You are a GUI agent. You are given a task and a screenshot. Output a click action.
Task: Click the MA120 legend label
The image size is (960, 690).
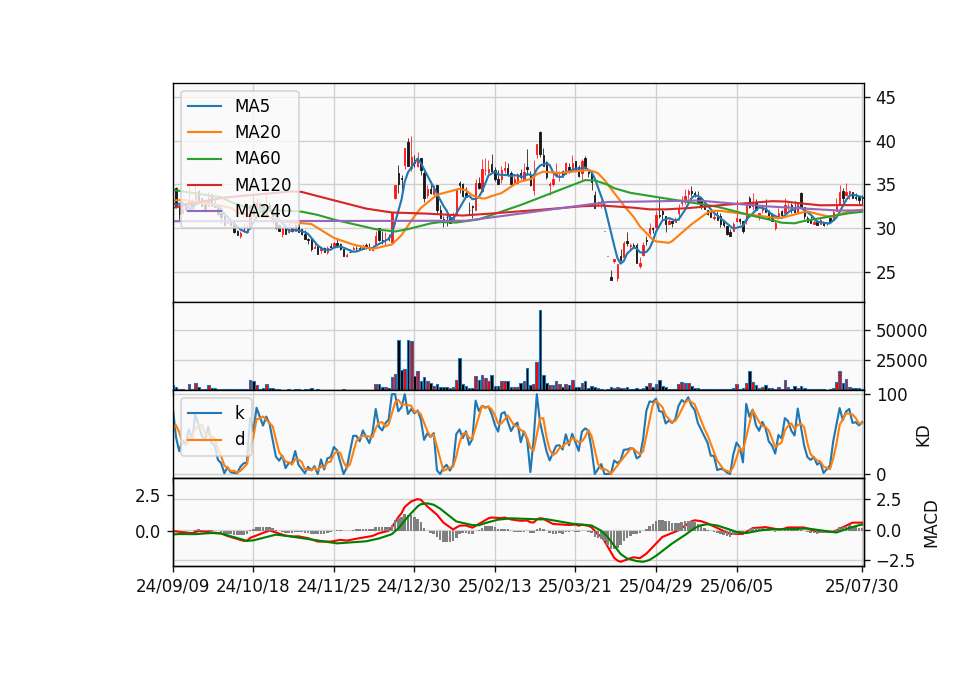pyautogui.click(x=263, y=184)
